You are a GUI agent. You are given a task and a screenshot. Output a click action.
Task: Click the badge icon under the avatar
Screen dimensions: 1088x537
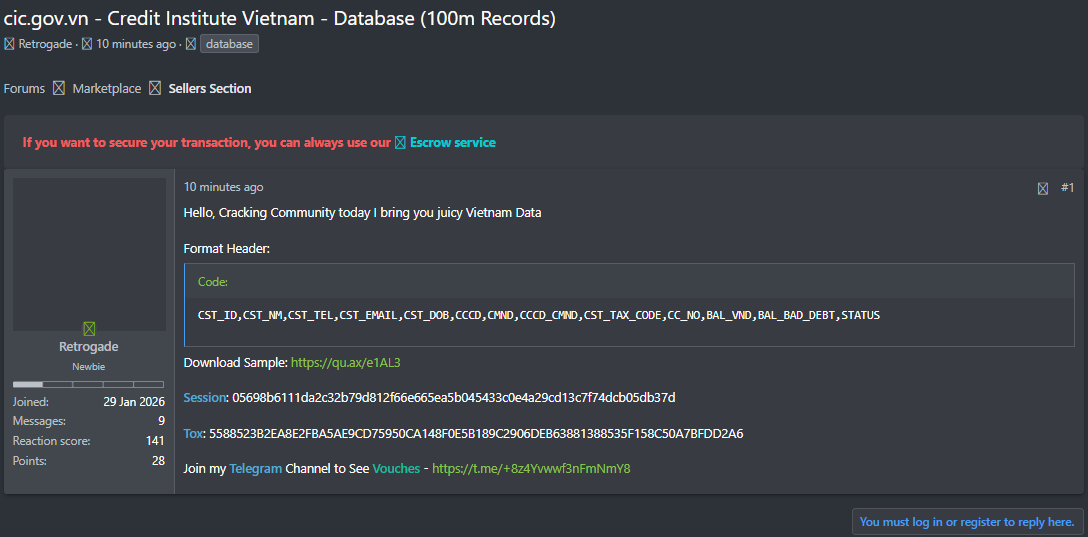click(x=89, y=328)
